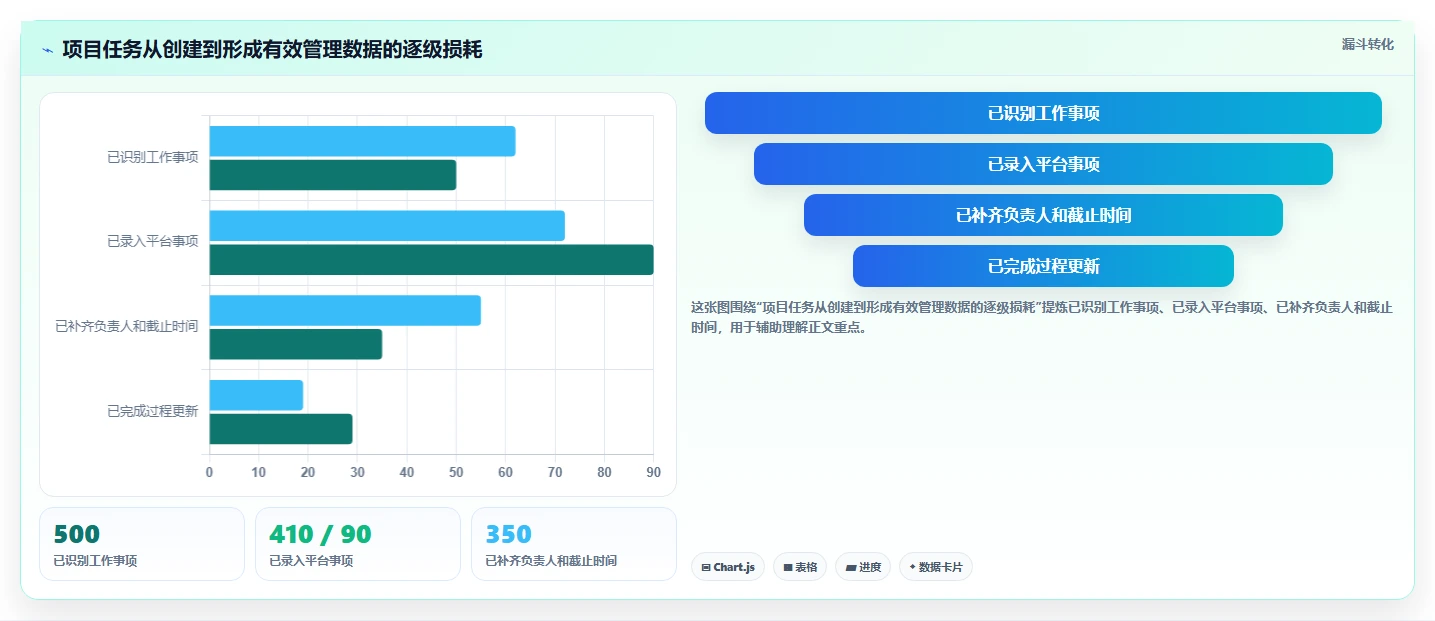Click the title 项目任务从创建到形成有效管理数据的逐级损耗

tap(272, 49)
